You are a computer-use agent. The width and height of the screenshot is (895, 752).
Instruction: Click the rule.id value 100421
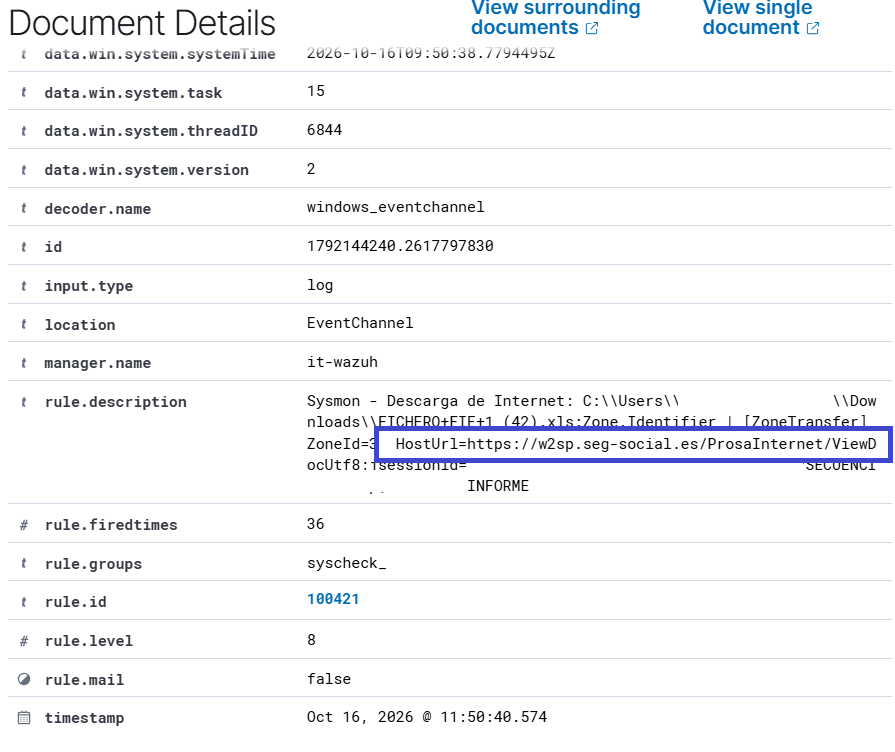tap(333, 599)
